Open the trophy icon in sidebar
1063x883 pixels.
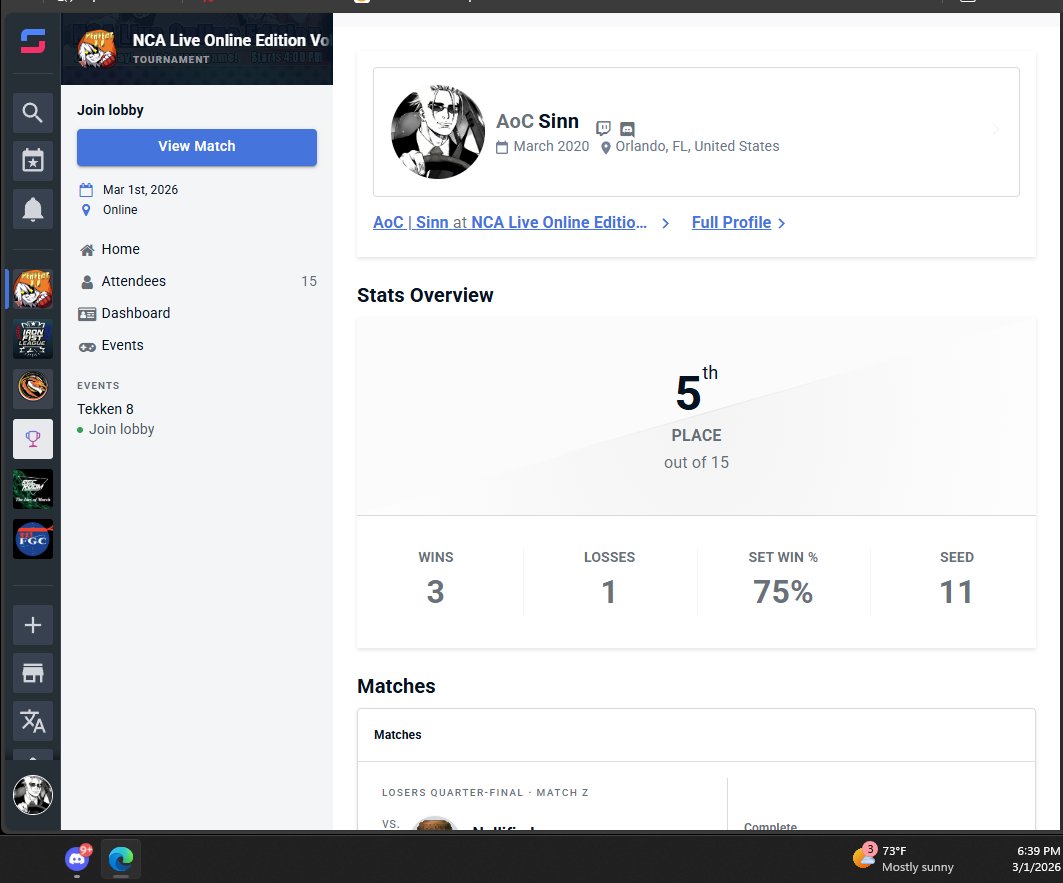tap(33, 439)
